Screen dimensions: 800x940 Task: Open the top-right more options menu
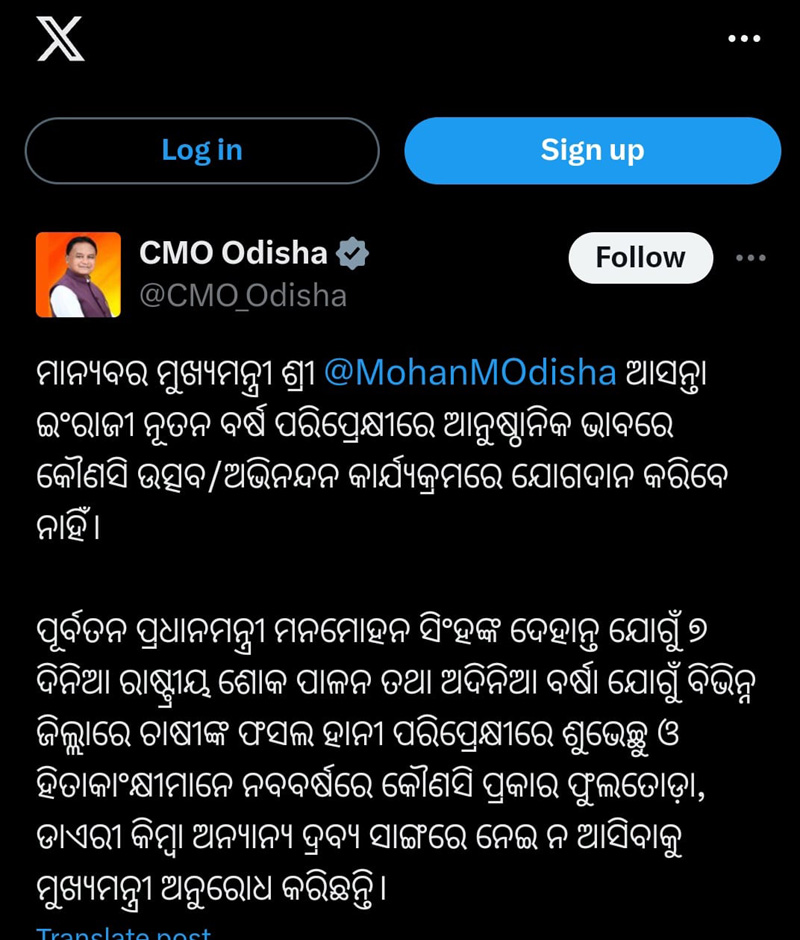(744, 39)
